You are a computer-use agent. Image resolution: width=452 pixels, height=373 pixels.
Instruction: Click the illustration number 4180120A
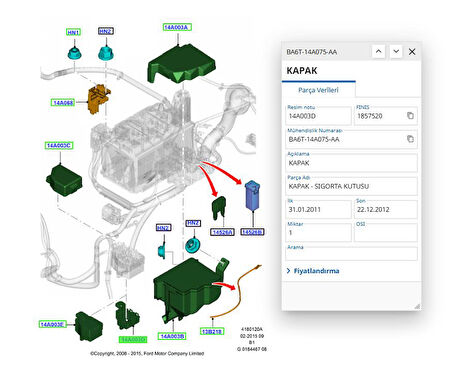[x=252, y=329]
